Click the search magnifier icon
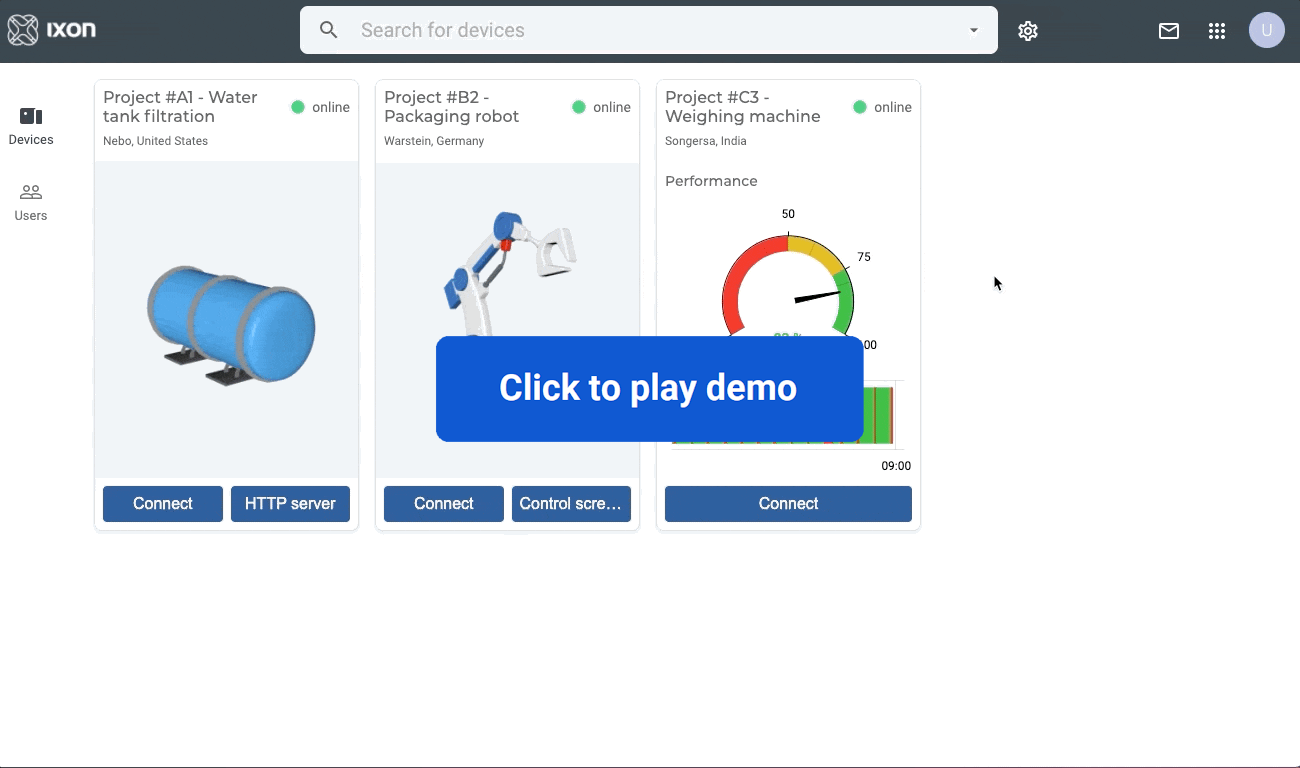This screenshot has width=1300, height=768. (x=328, y=30)
